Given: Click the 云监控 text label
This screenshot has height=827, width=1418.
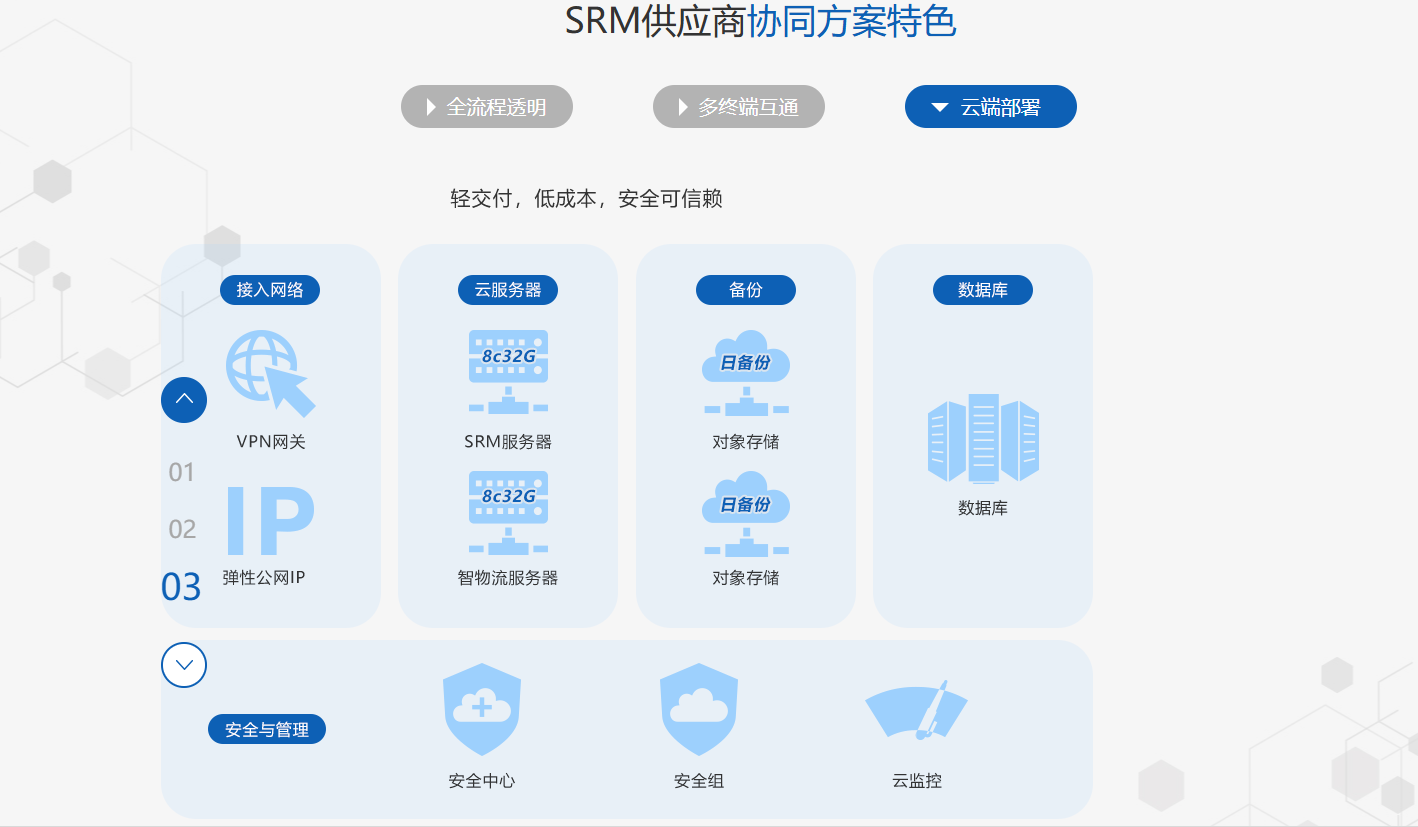Looking at the screenshot, I should click(917, 781).
